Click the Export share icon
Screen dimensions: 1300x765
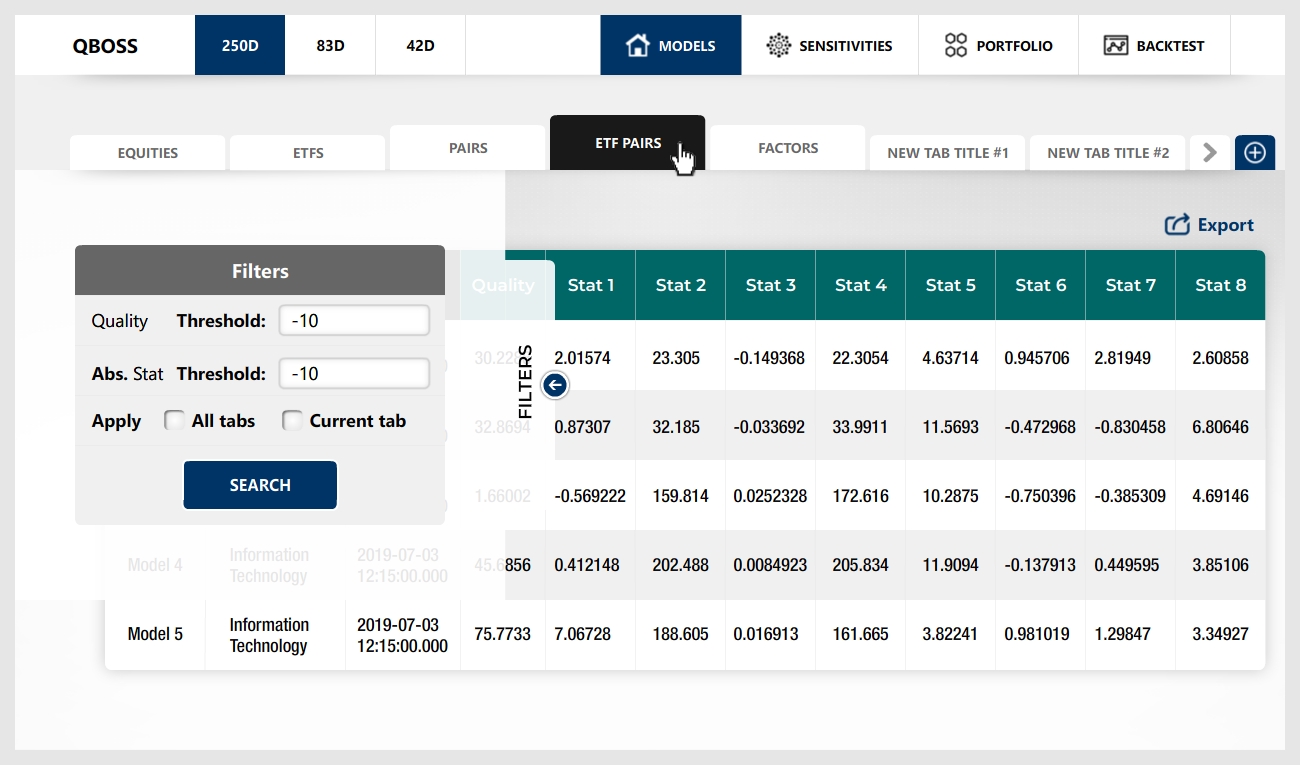pyautogui.click(x=1177, y=225)
